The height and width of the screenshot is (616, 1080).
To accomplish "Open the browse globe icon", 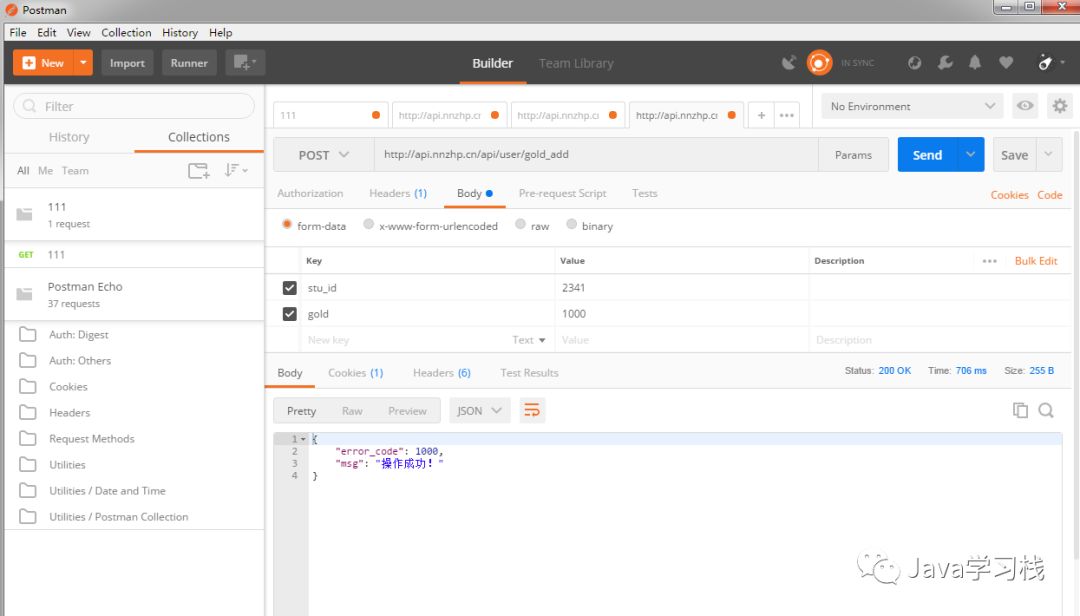I will click(914, 63).
